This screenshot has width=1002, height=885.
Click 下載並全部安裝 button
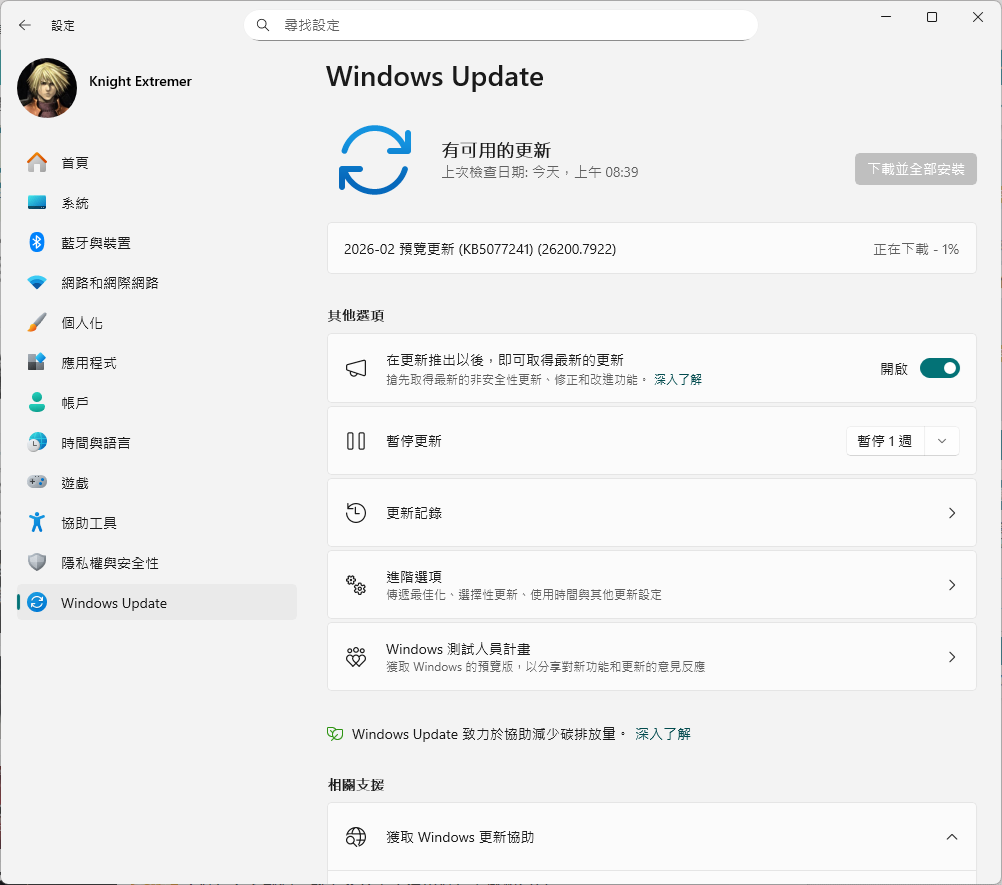pyautogui.click(x=916, y=169)
